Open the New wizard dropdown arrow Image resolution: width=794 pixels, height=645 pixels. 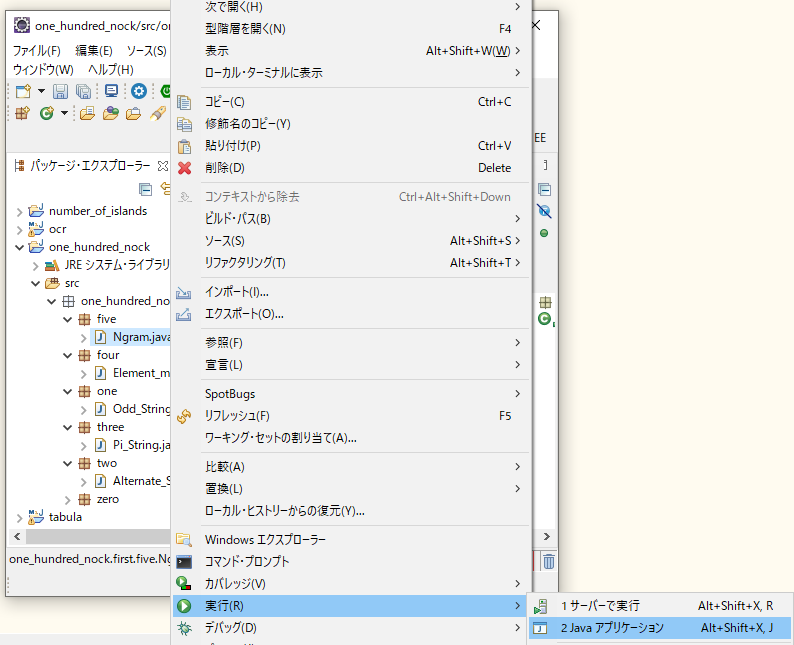[x=42, y=91]
